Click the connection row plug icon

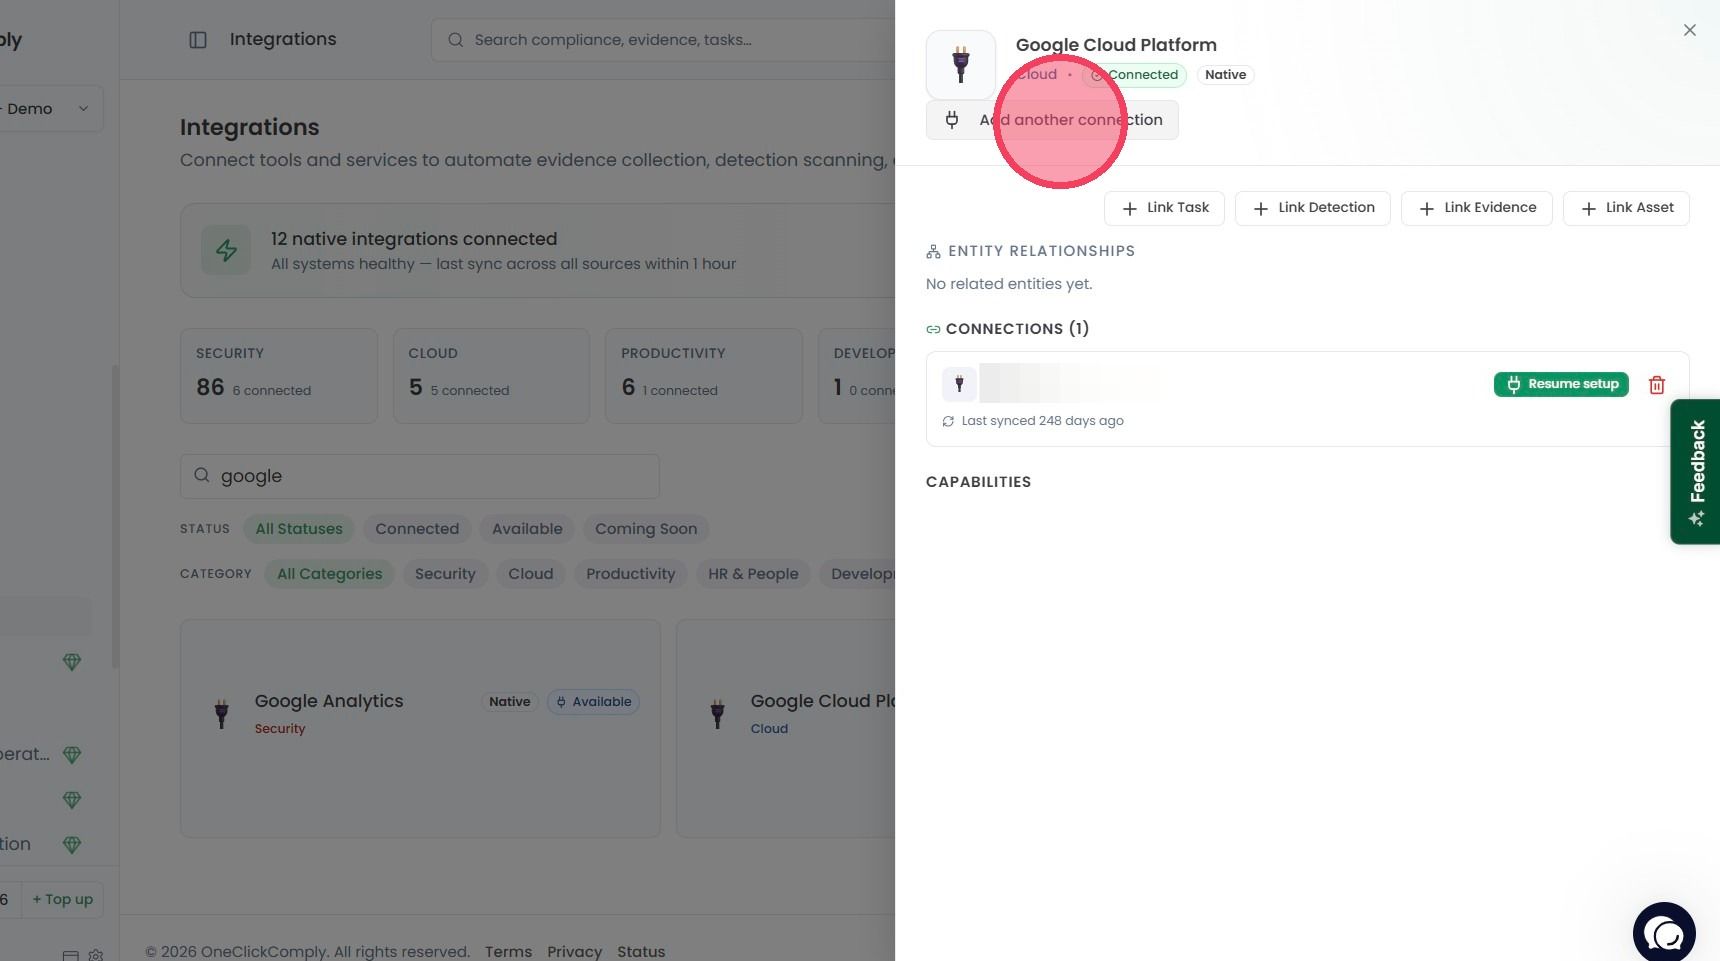959,384
